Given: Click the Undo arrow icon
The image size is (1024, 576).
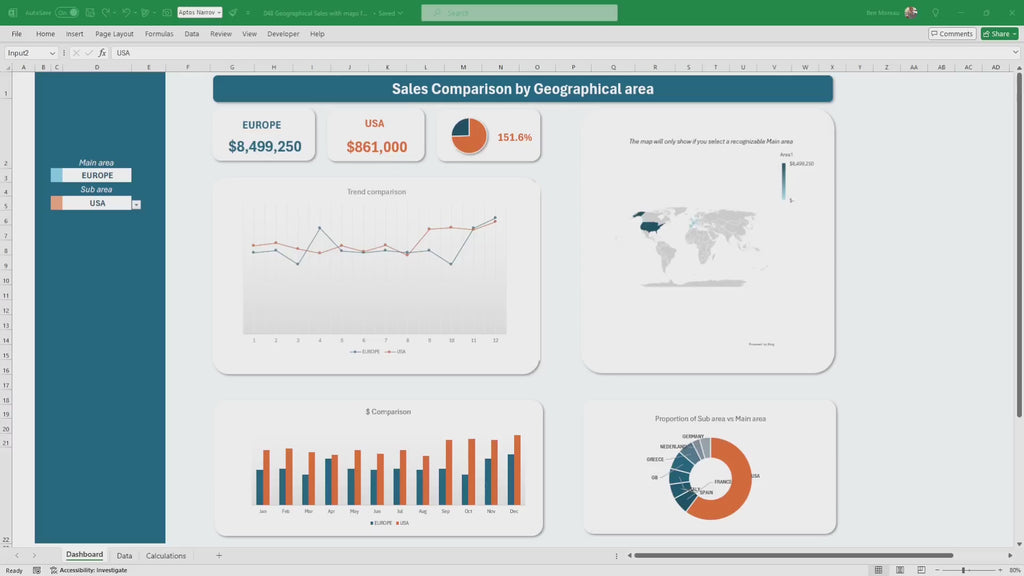Looking at the screenshot, I should coord(126,13).
